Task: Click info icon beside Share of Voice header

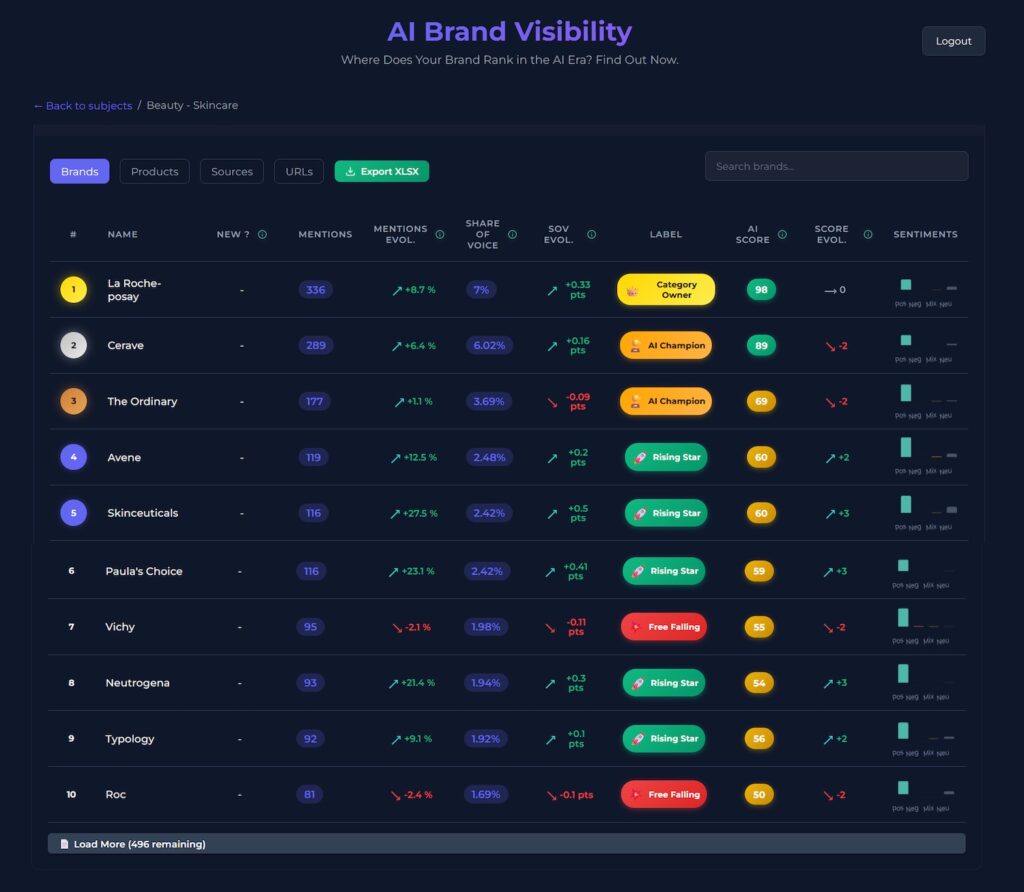Action: coord(512,235)
